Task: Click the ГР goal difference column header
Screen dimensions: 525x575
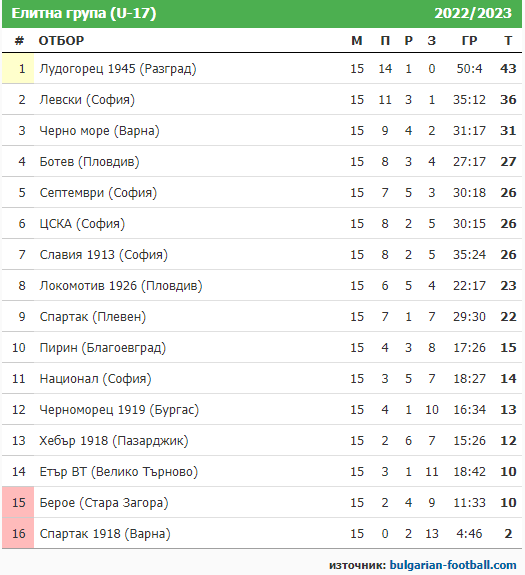Action: click(469, 40)
